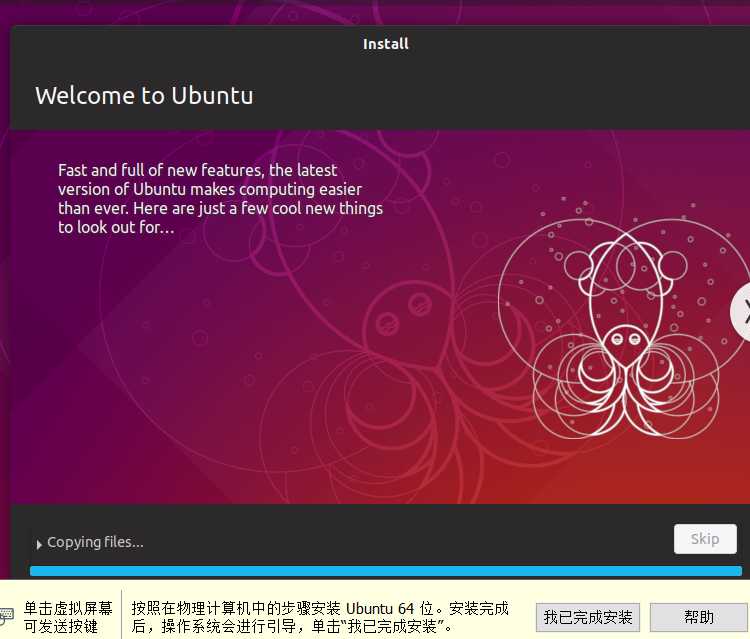Click the 'Fast and full of new features' paragraph

[x=221, y=198]
